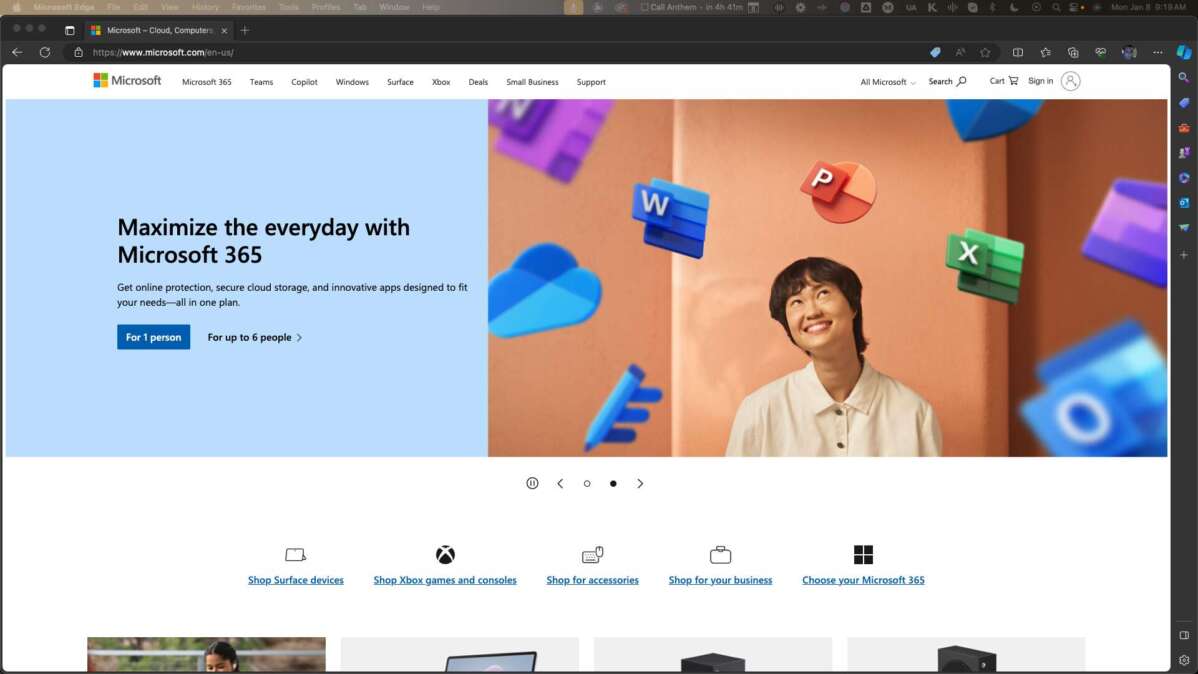This screenshot has width=1198, height=674.
Task: Click the Microsoft logo
Action: click(x=127, y=81)
